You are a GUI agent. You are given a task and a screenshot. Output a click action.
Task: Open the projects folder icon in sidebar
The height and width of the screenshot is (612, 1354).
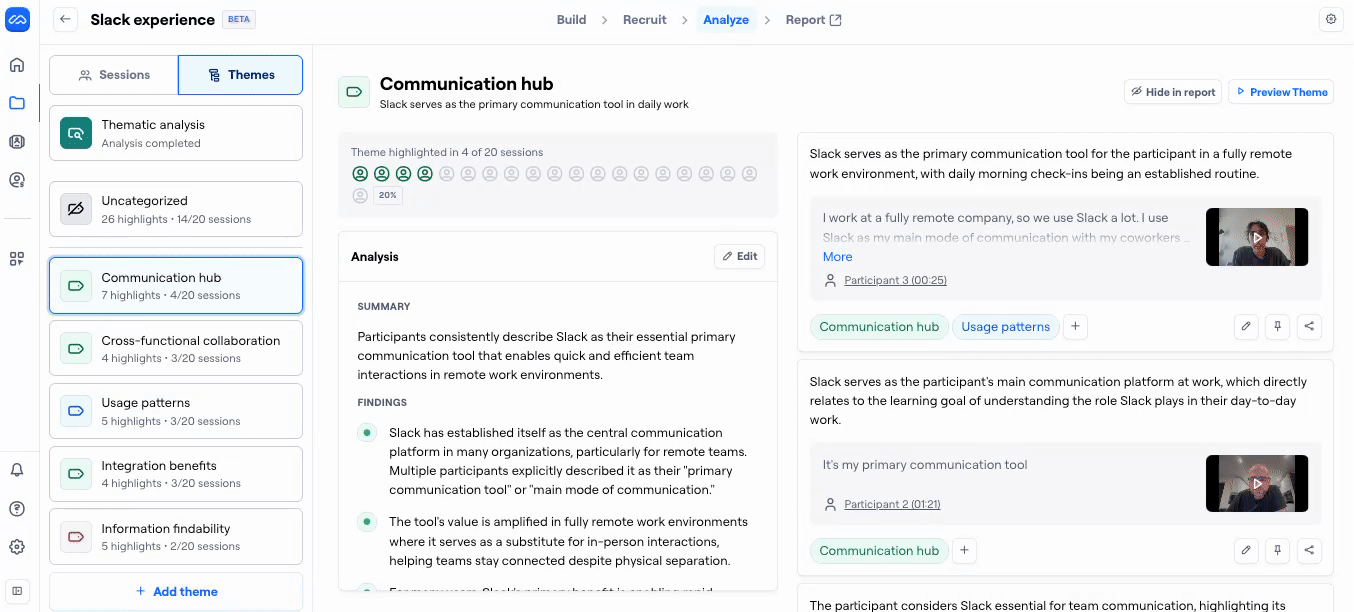(x=17, y=103)
